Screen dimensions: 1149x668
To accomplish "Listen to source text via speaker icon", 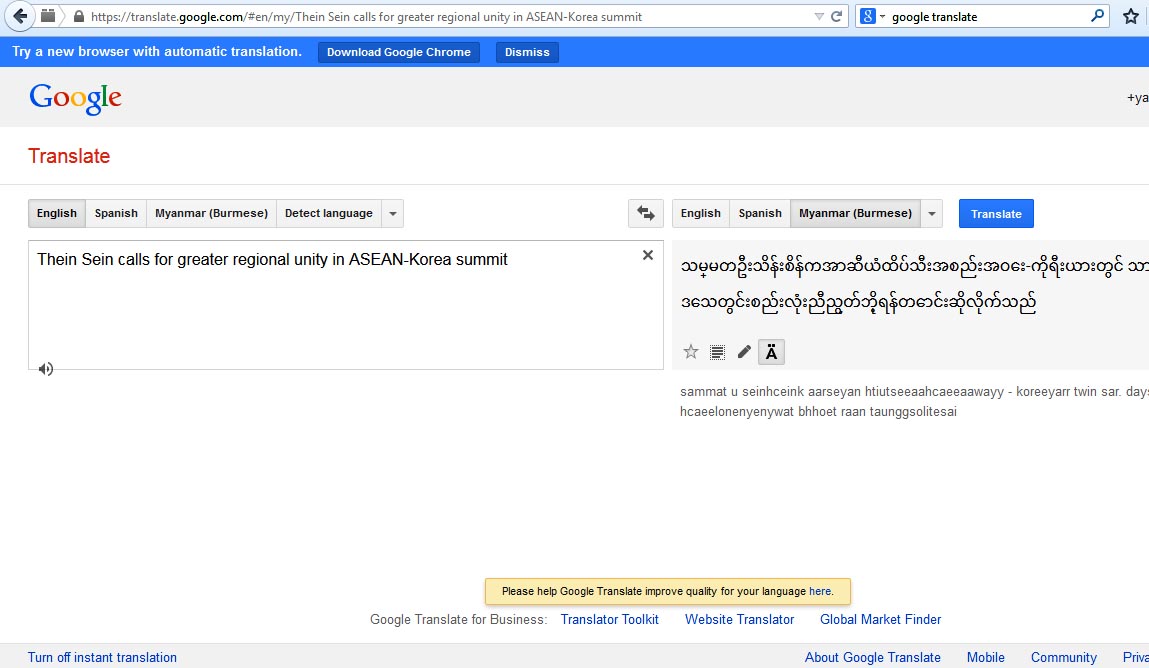I will tap(45, 368).
